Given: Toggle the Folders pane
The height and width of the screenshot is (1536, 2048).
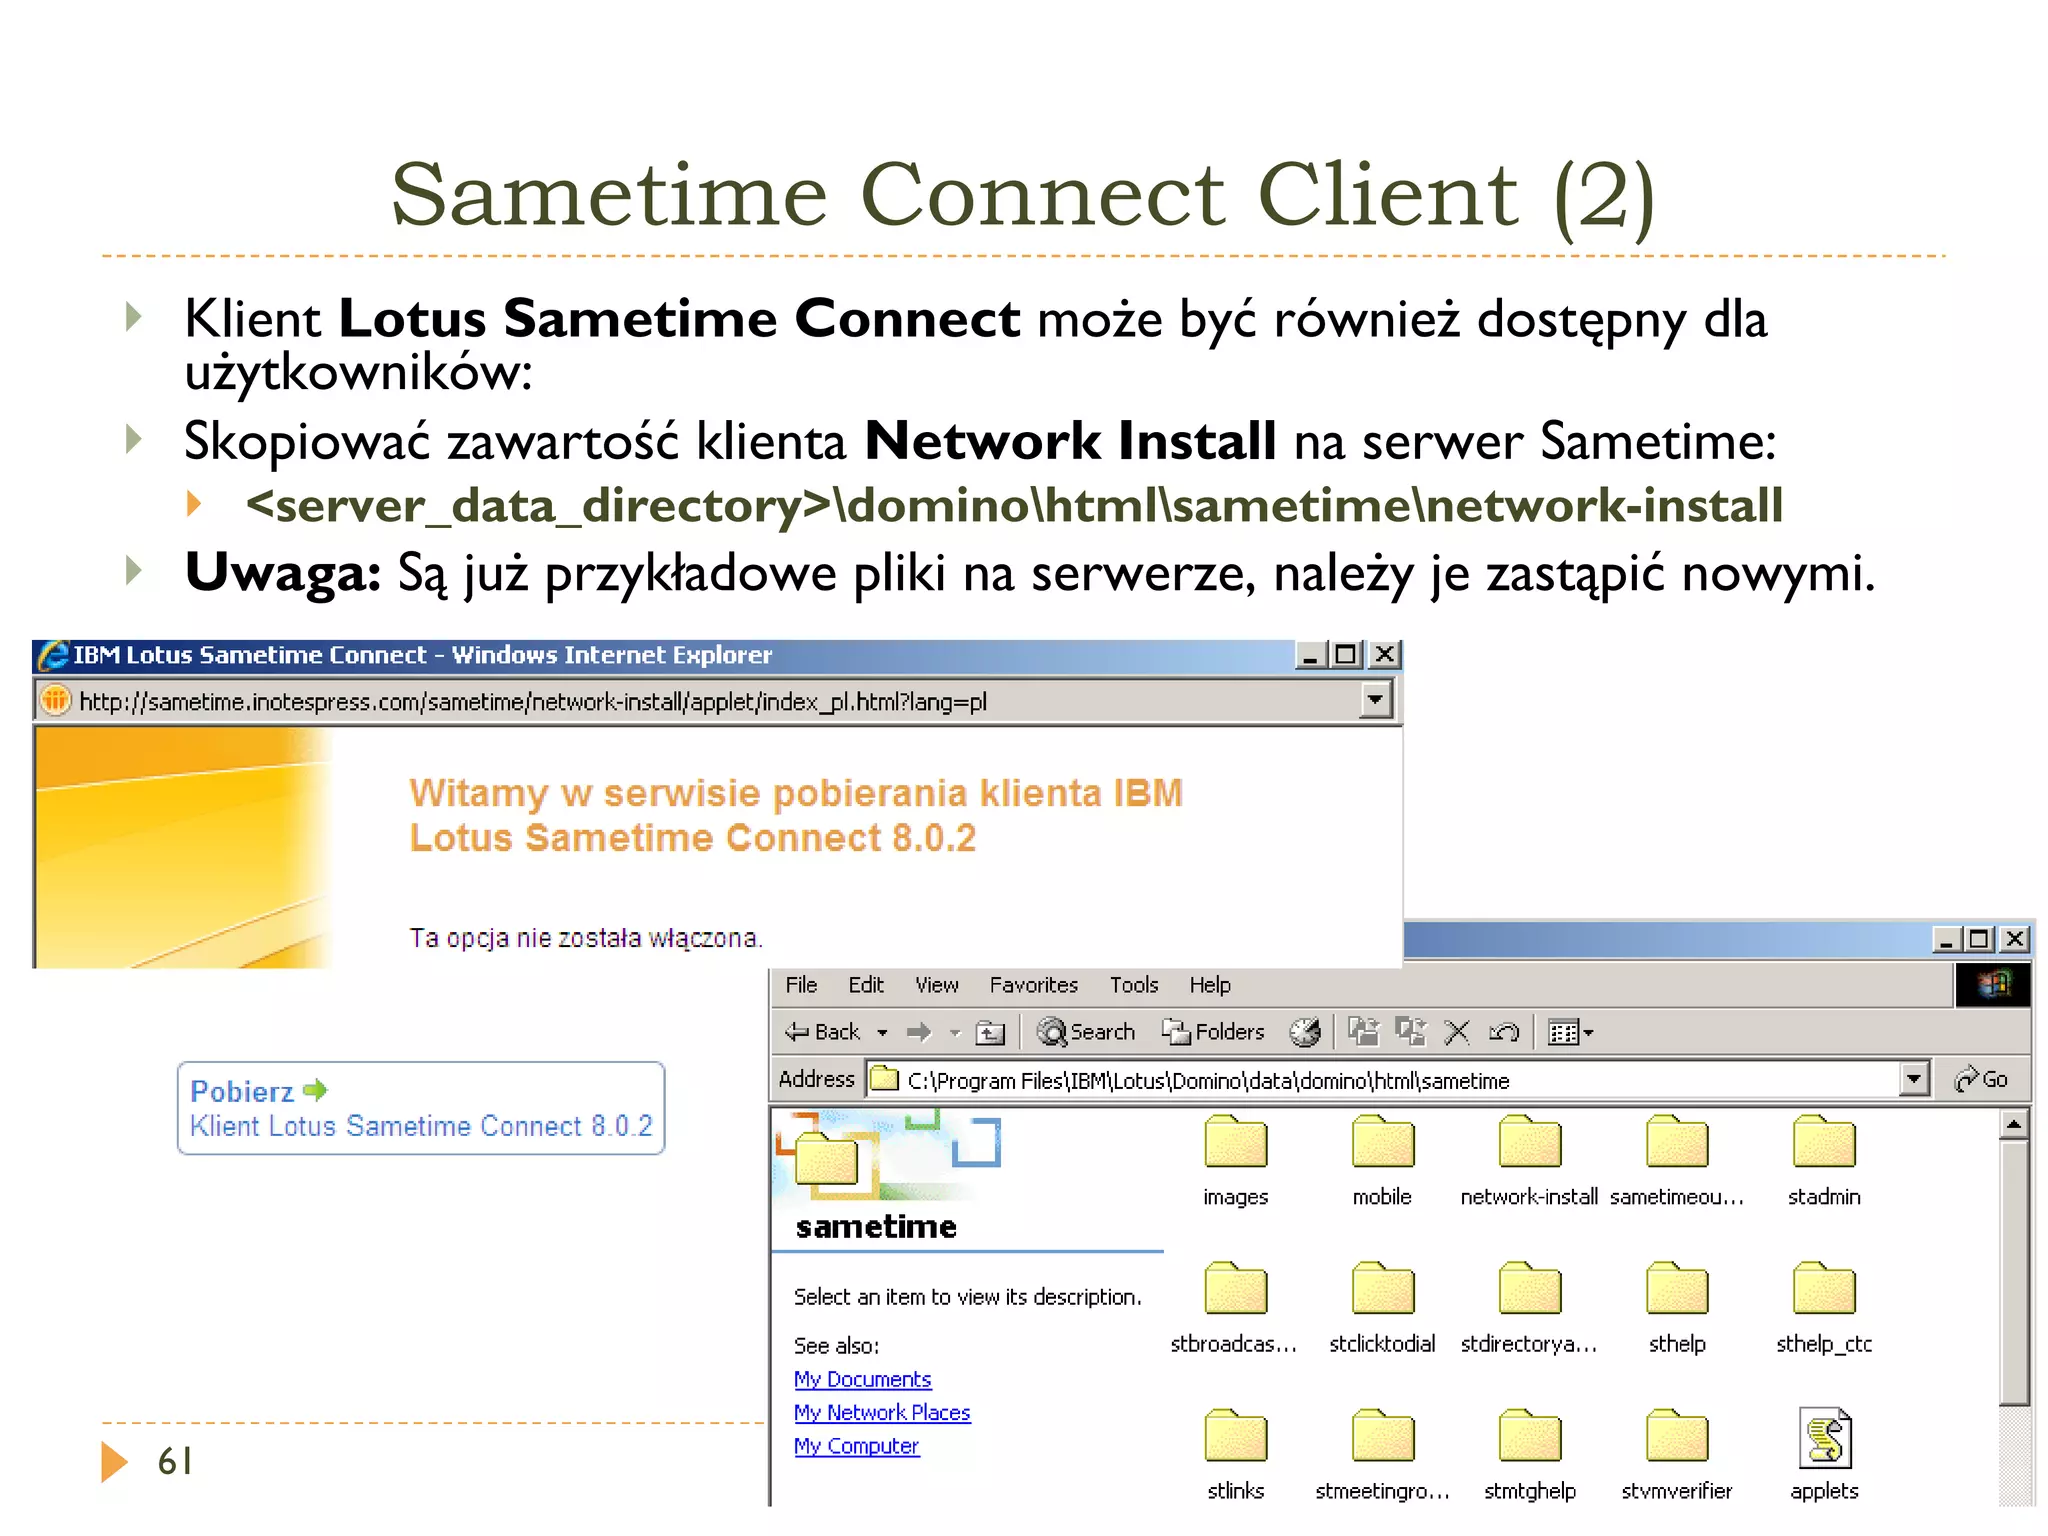Looking at the screenshot, I should [1213, 1032].
